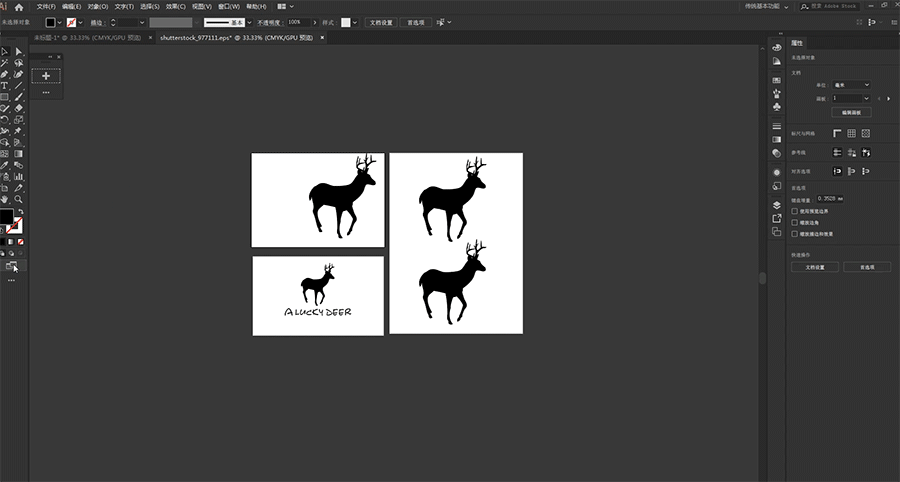Image resolution: width=900 pixels, height=482 pixels.
Task: Show rulers icon in Properties panel
Action: coord(836,133)
